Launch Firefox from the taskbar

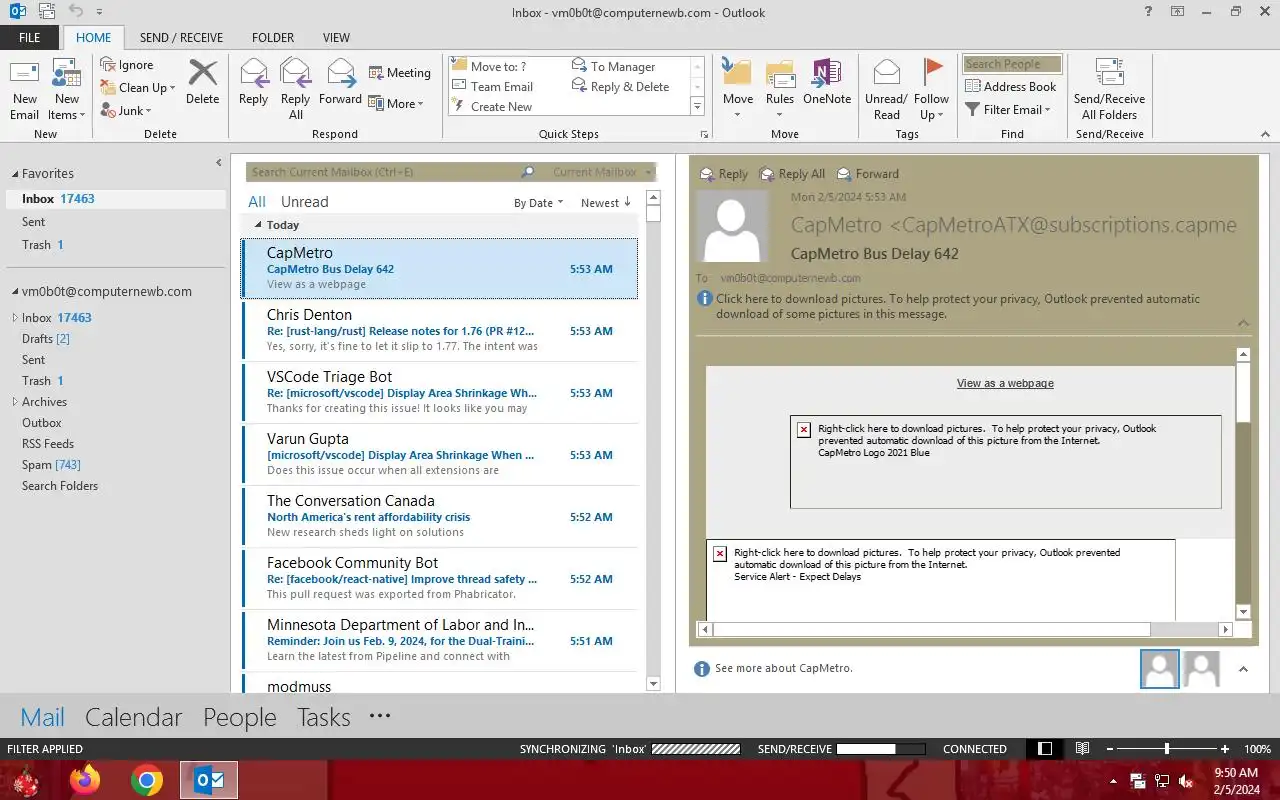tap(85, 780)
